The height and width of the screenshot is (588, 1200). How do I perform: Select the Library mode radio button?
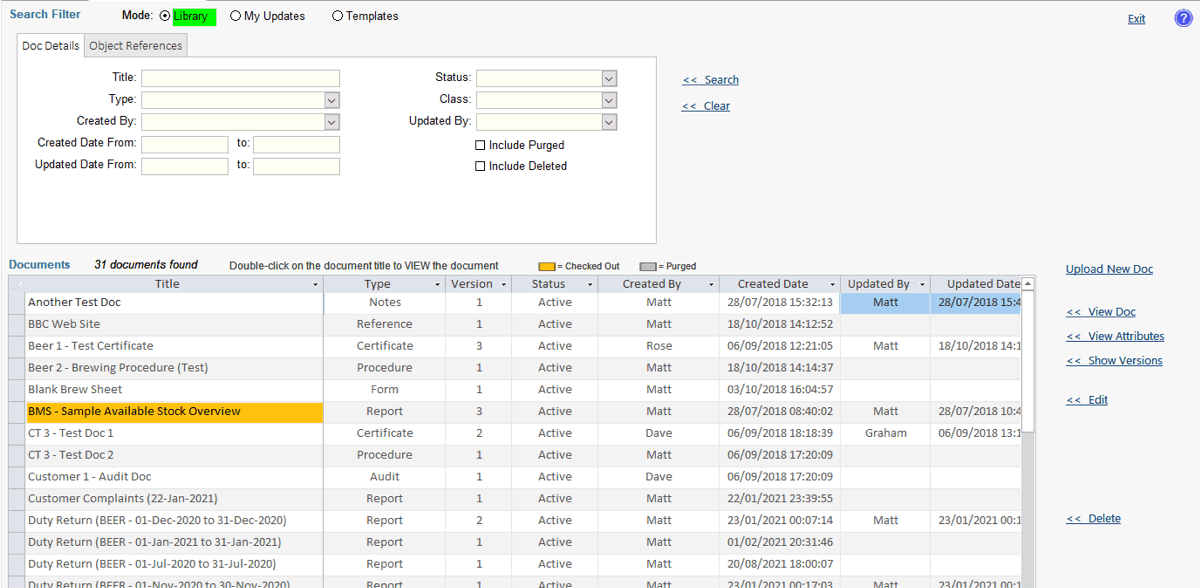click(x=165, y=16)
